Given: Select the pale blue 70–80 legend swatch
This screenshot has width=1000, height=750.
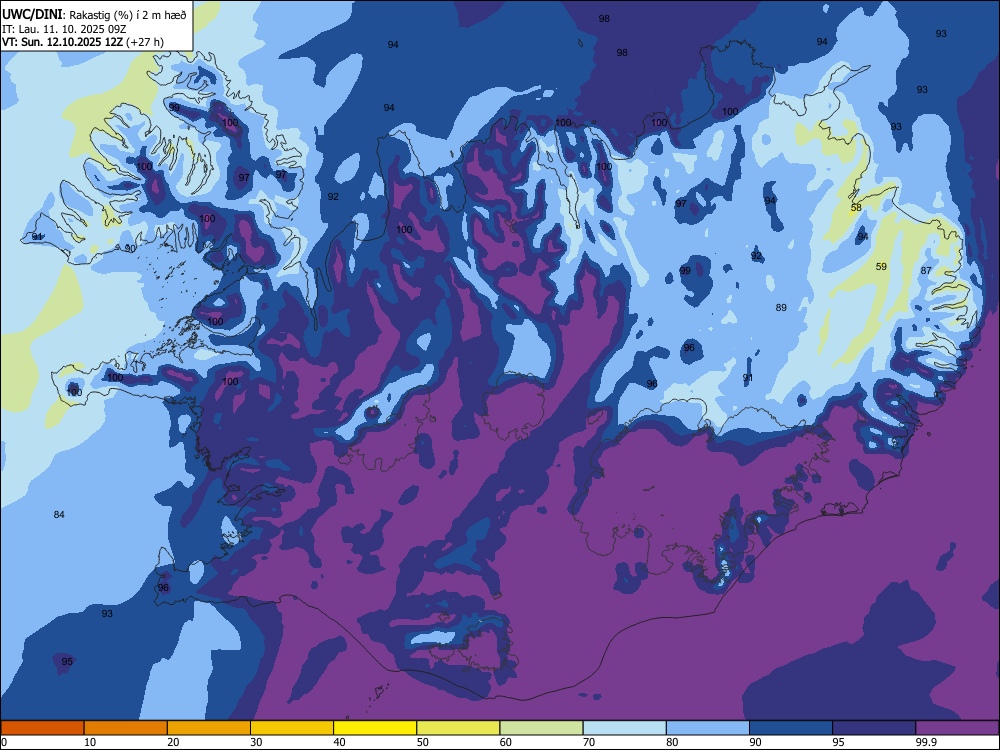Looking at the screenshot, I should click(x=625, y=728).
